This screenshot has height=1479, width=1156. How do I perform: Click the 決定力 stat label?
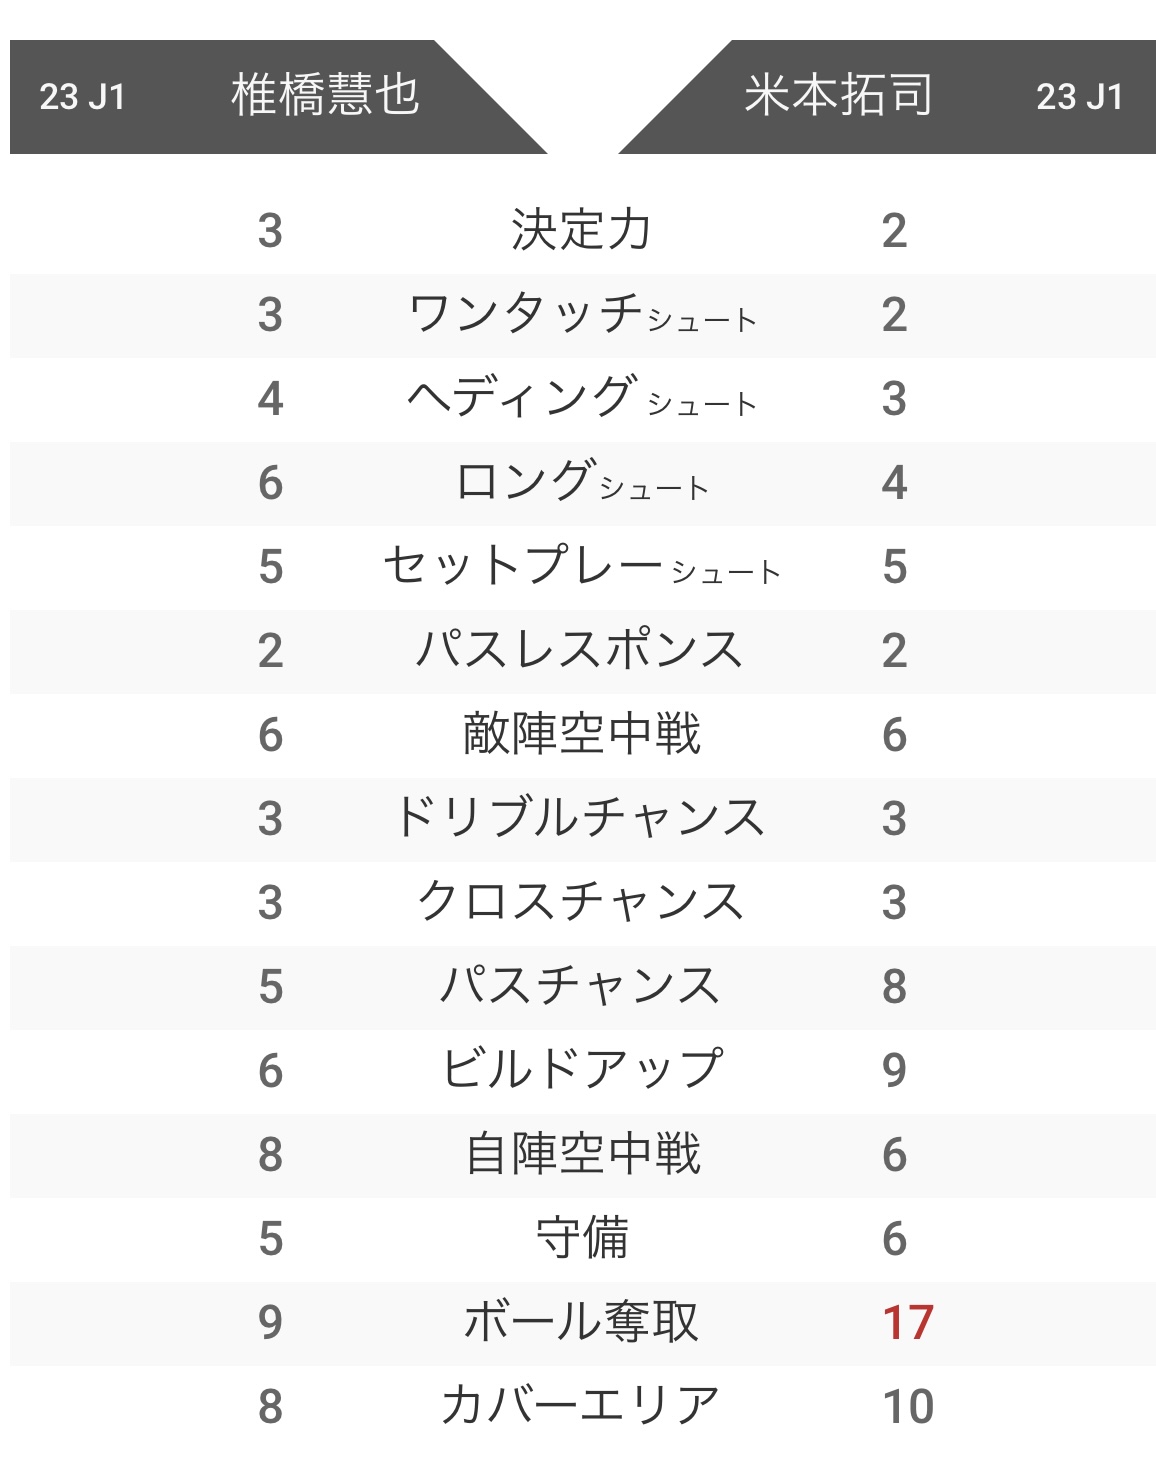(581, 230)
